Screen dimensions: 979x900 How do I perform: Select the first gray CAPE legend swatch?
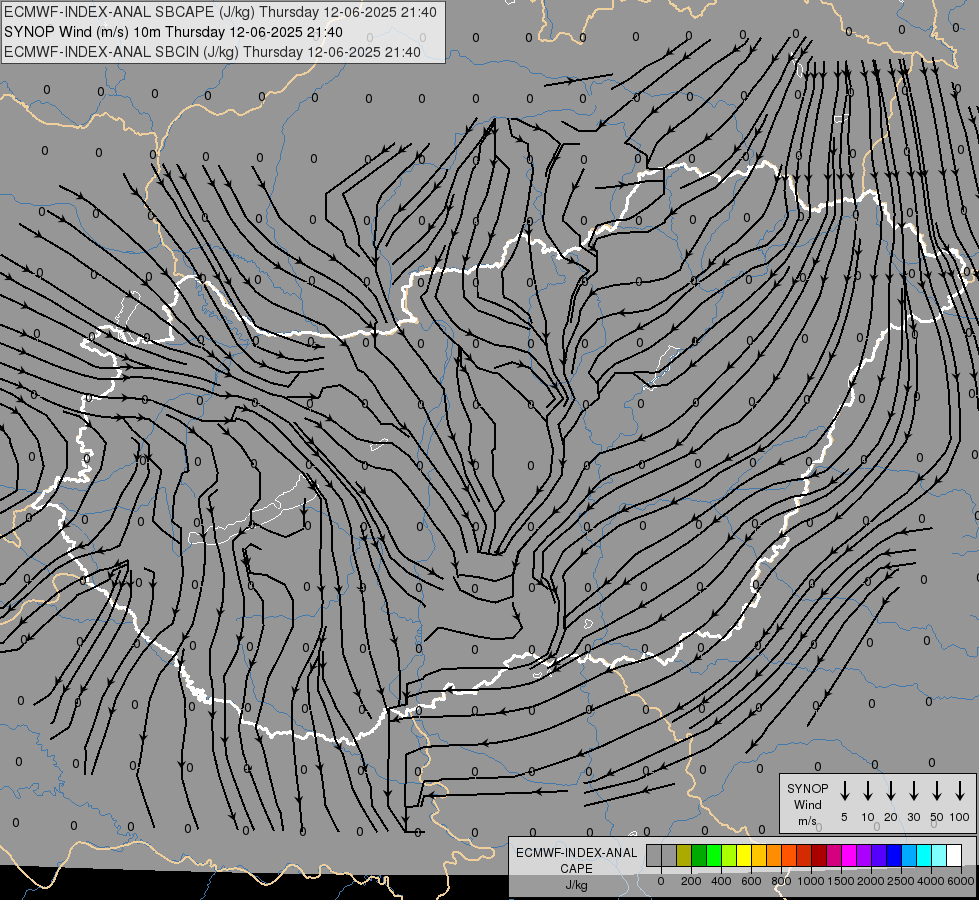point(654,855)
